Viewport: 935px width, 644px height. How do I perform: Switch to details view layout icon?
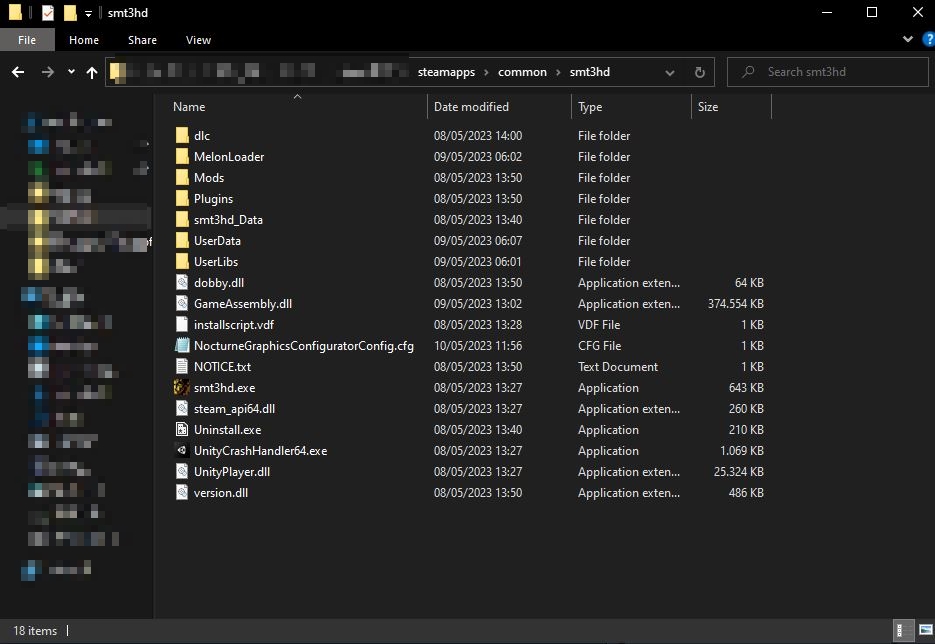click(903, 630)
